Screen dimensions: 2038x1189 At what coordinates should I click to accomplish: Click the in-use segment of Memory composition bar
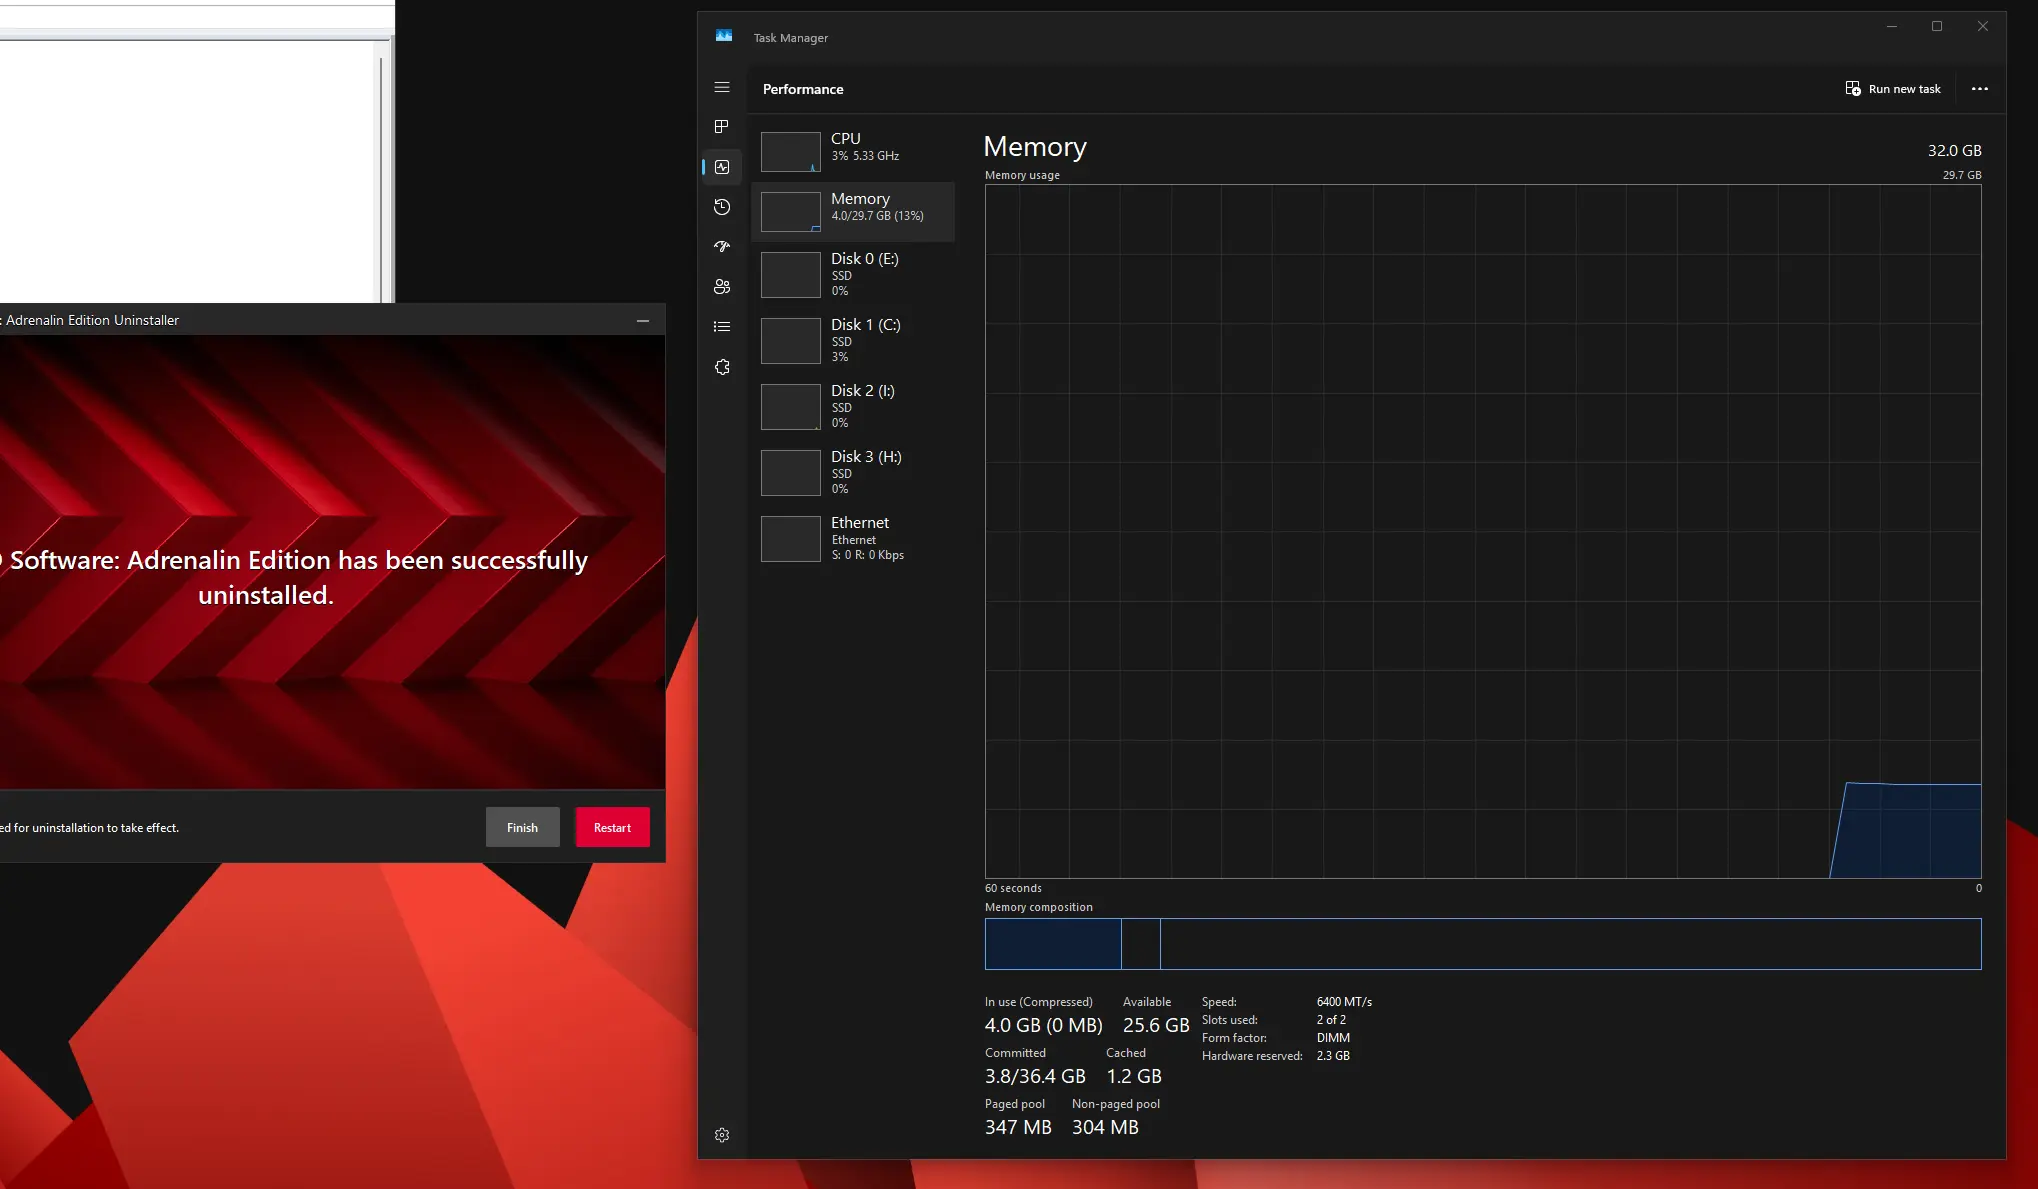pos(1053,944)
